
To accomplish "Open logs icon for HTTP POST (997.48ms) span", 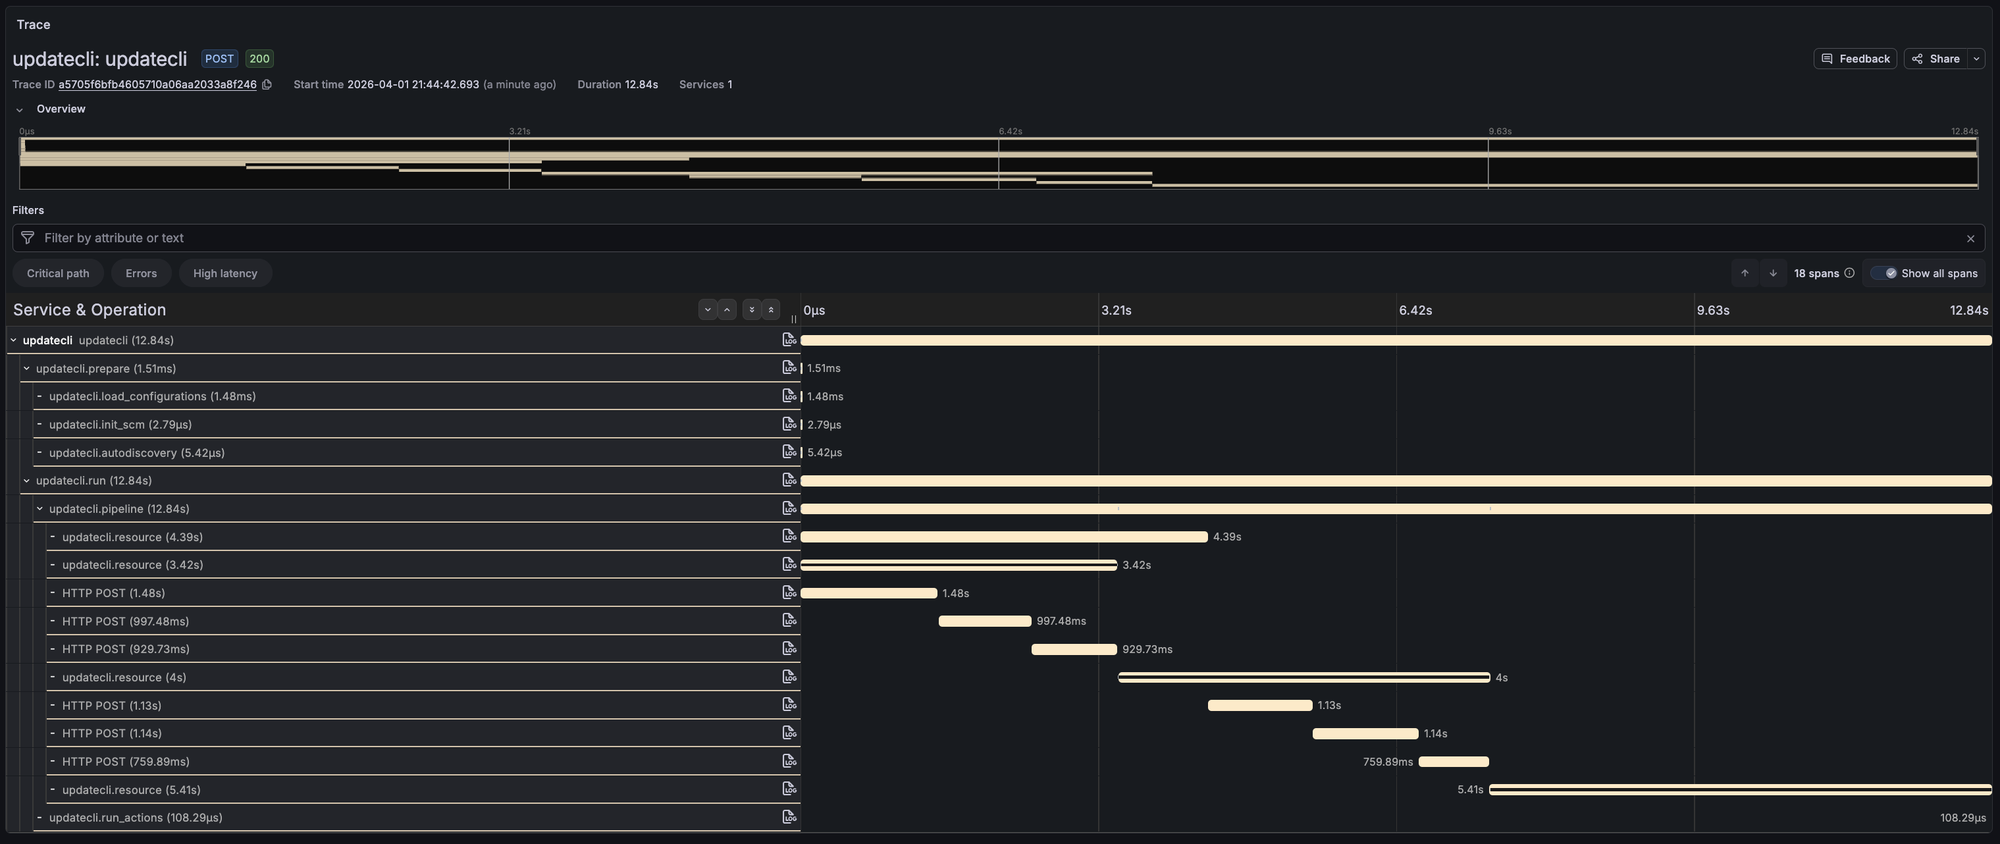I will coord(790,621).
